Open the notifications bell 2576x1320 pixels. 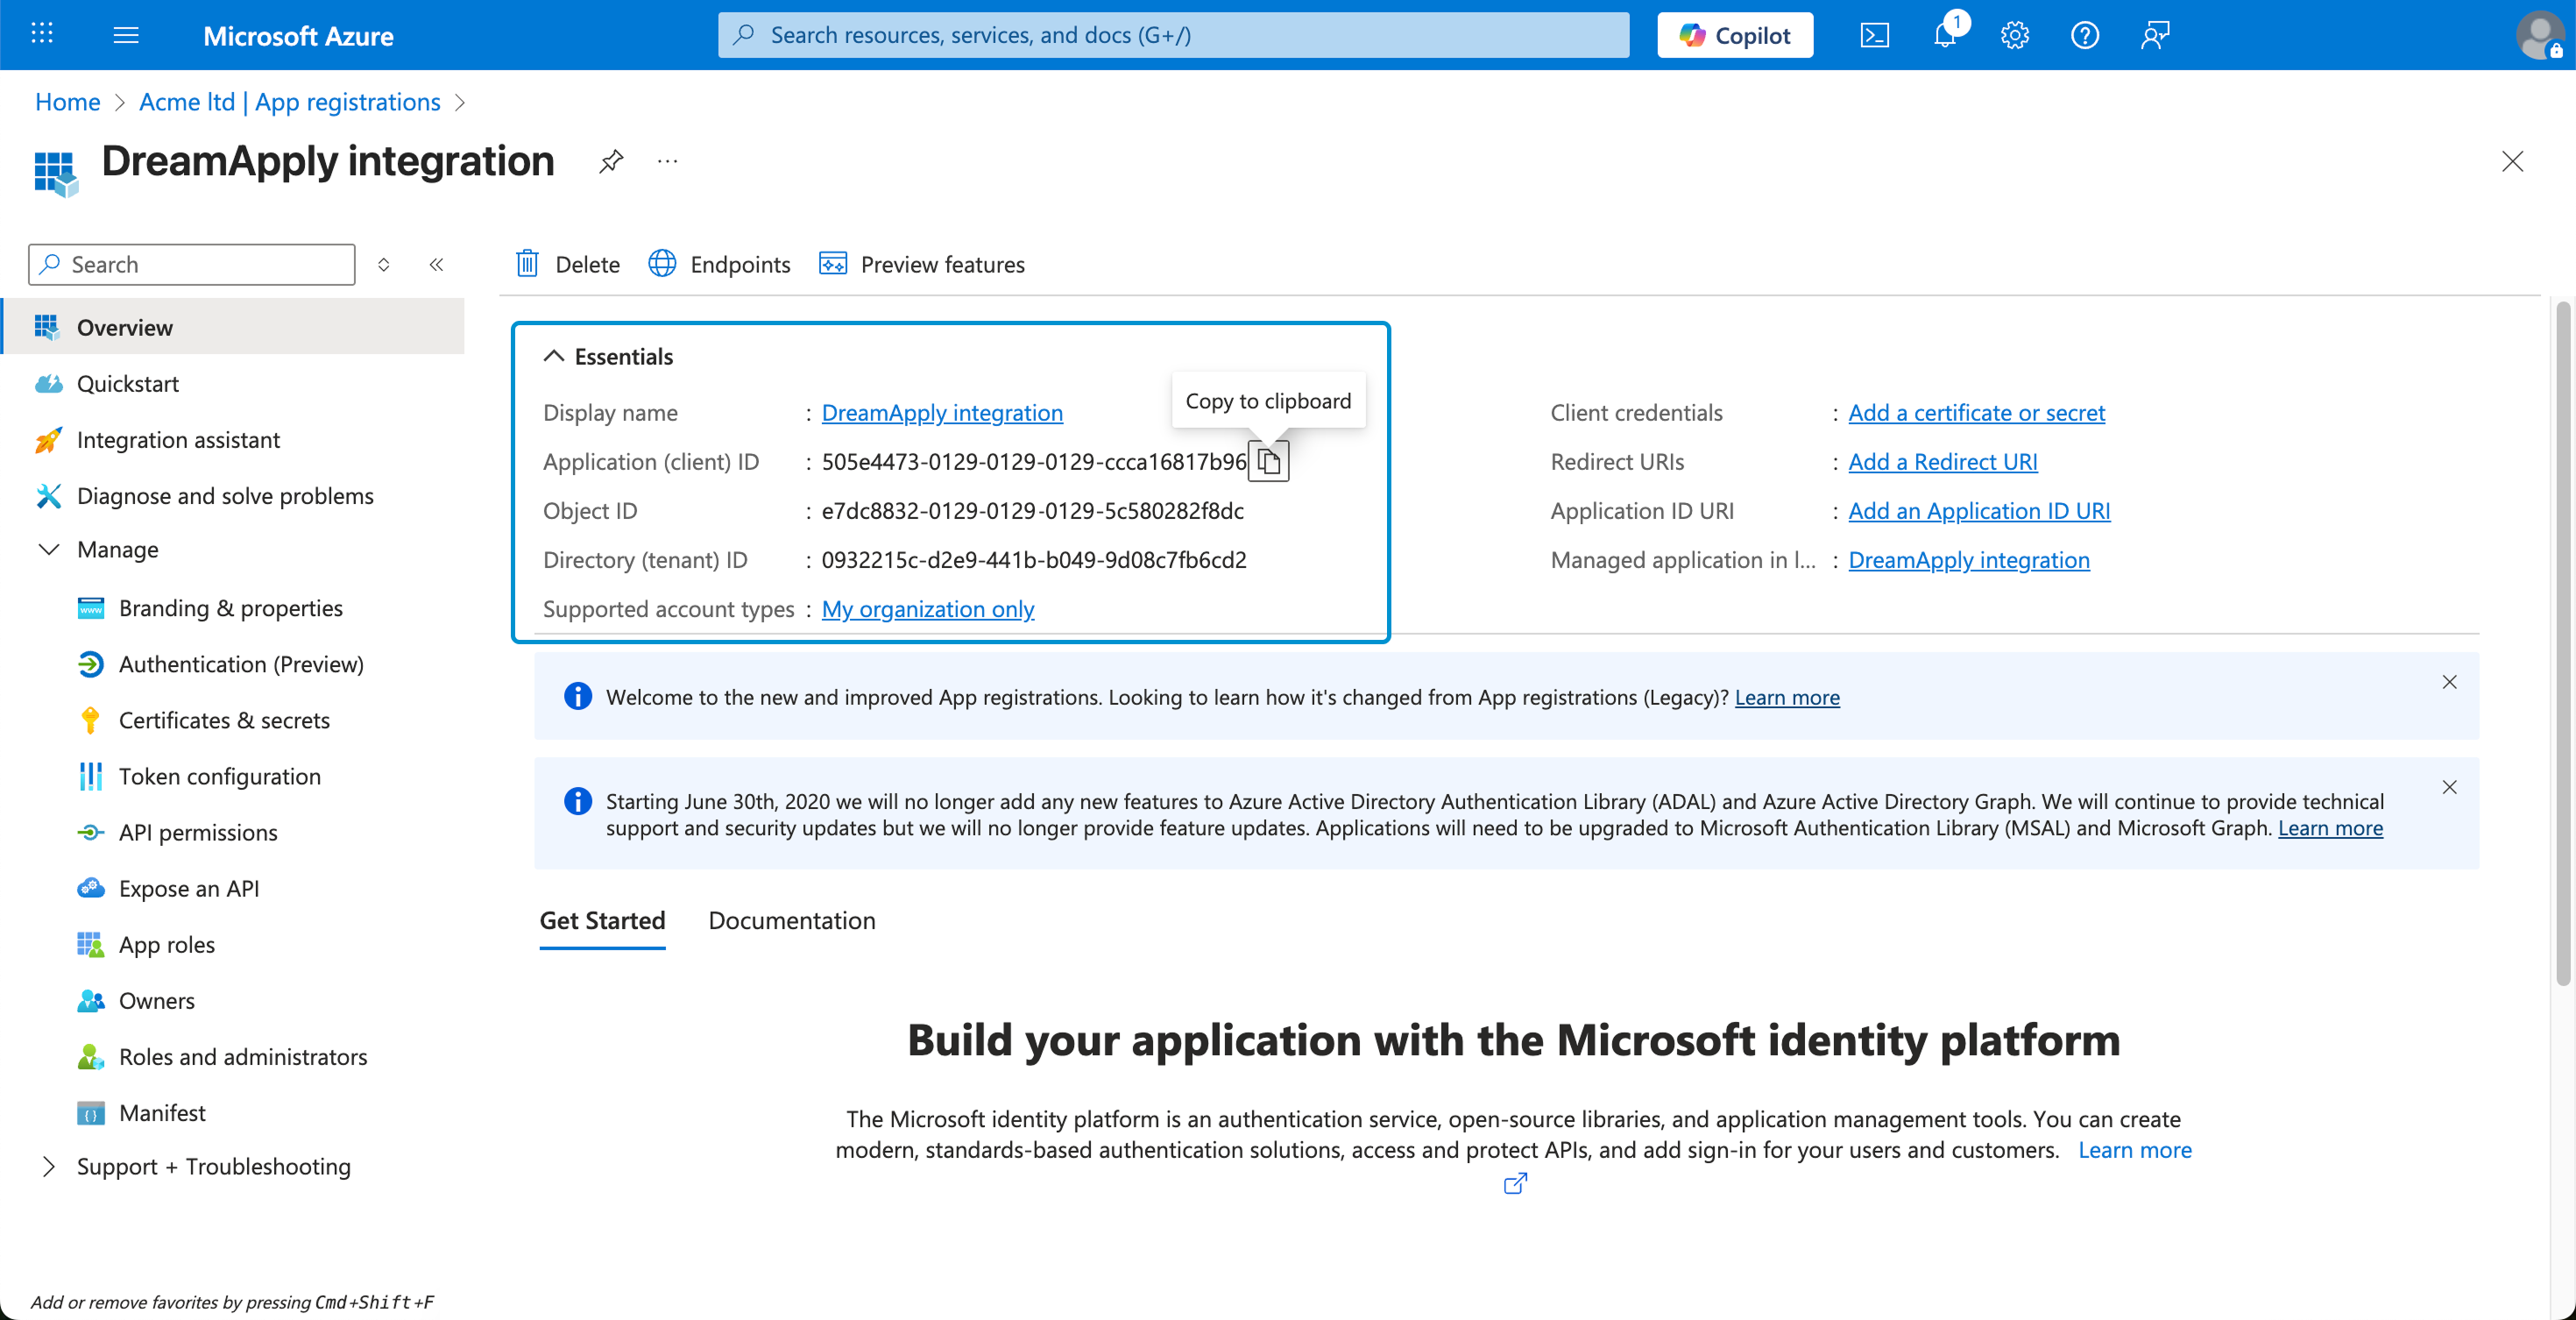[x=1945, y=35]
